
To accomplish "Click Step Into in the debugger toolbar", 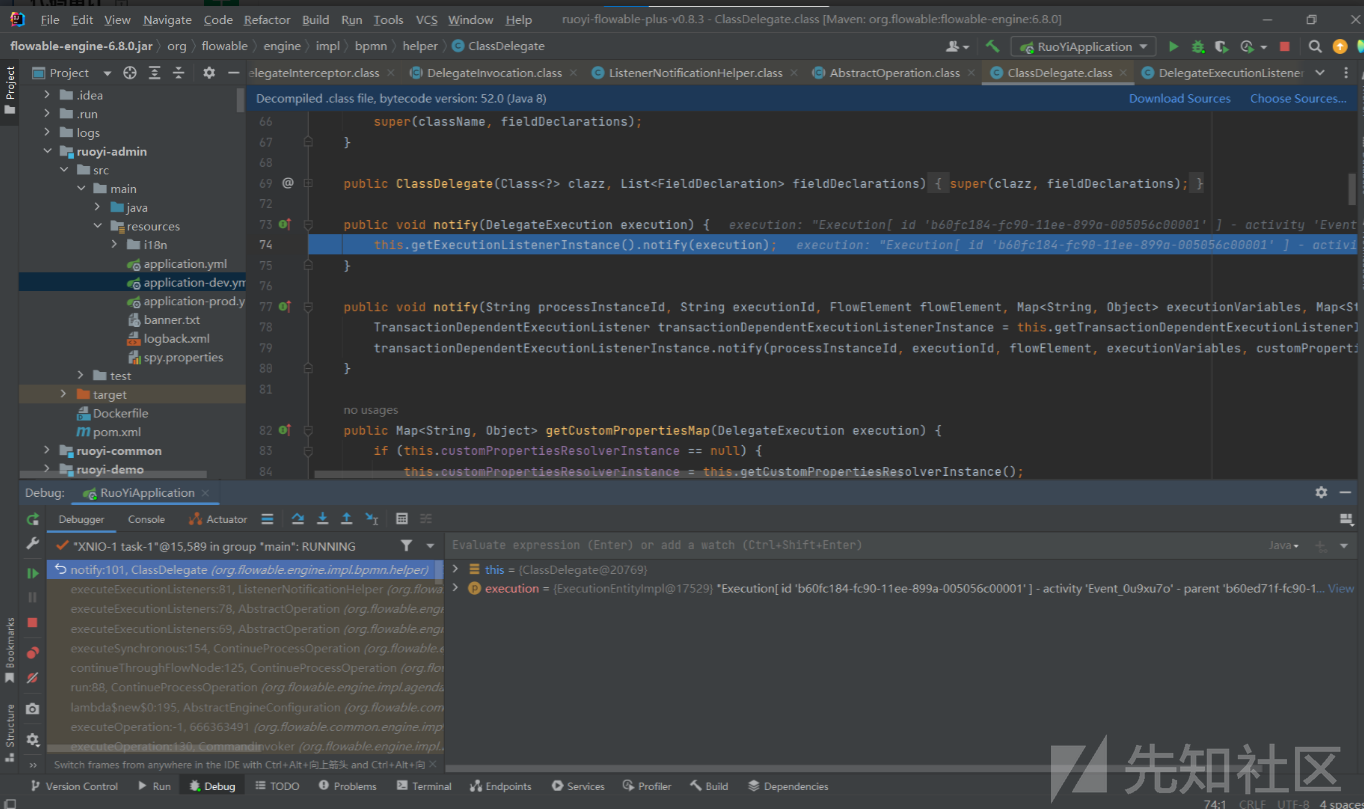I will (x=322, y=519).
